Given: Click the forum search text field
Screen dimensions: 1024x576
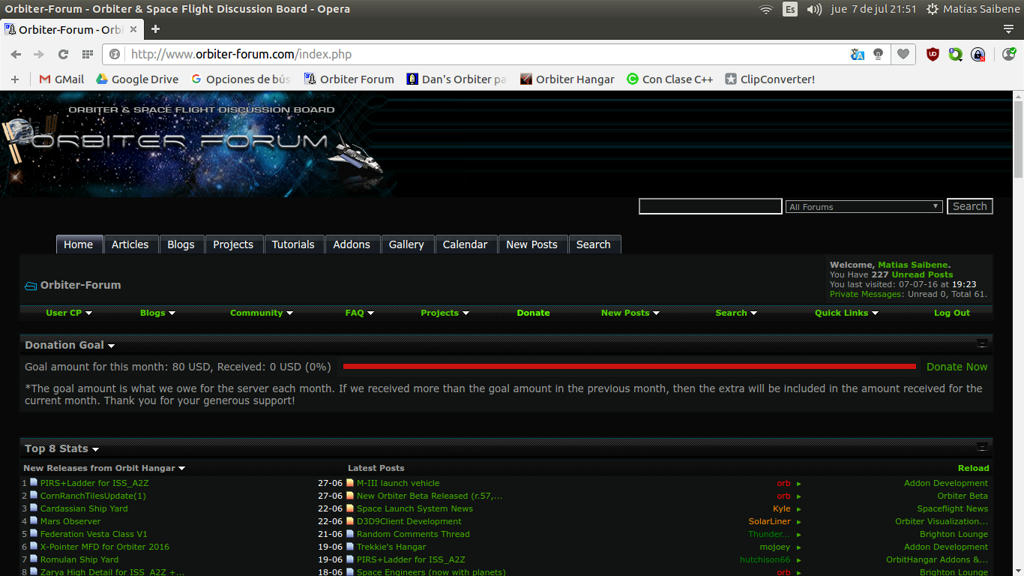Looking at the screenshot, I should coord(710,206).
